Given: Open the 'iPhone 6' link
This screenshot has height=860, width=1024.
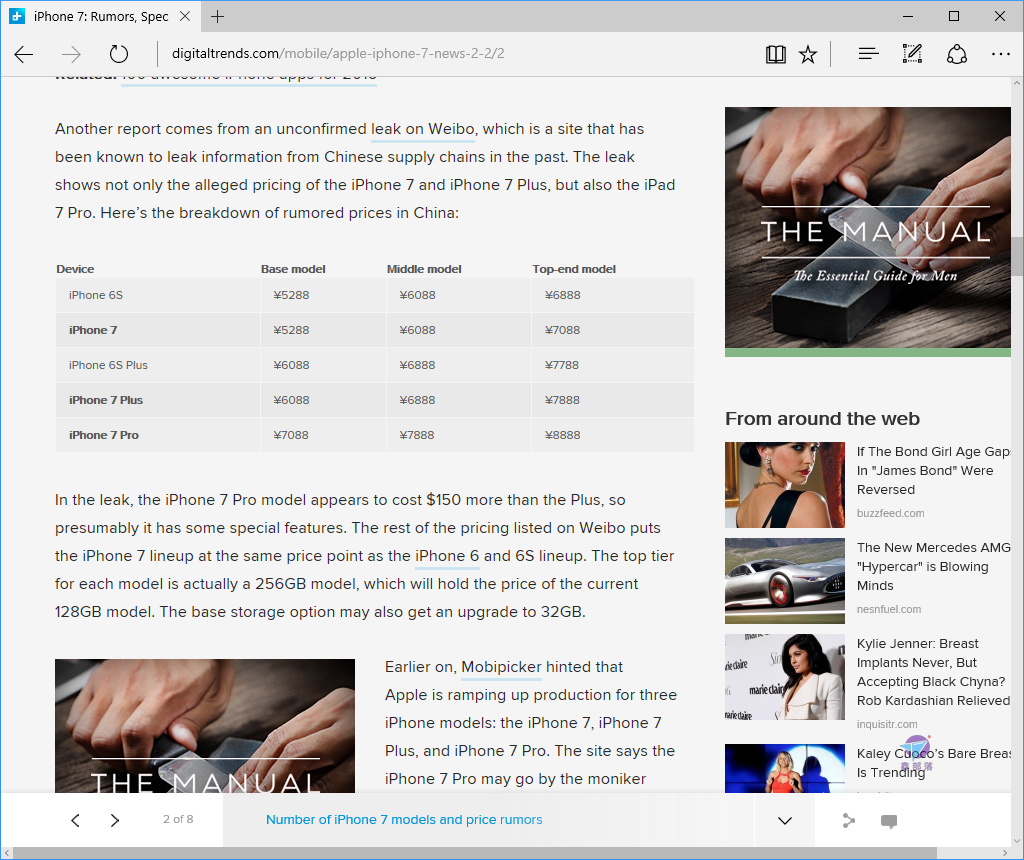Looking at the screenshot, I should 447,556.
